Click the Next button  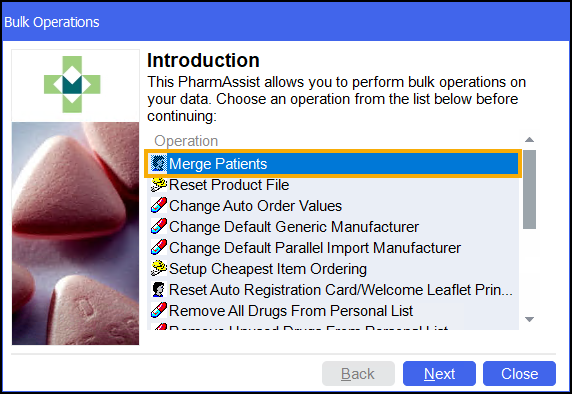(439, 374)
